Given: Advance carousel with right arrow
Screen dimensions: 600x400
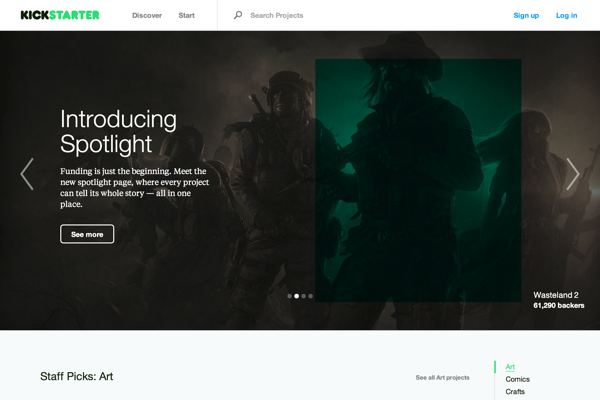Looking at the screenshot, I should 573,174.
